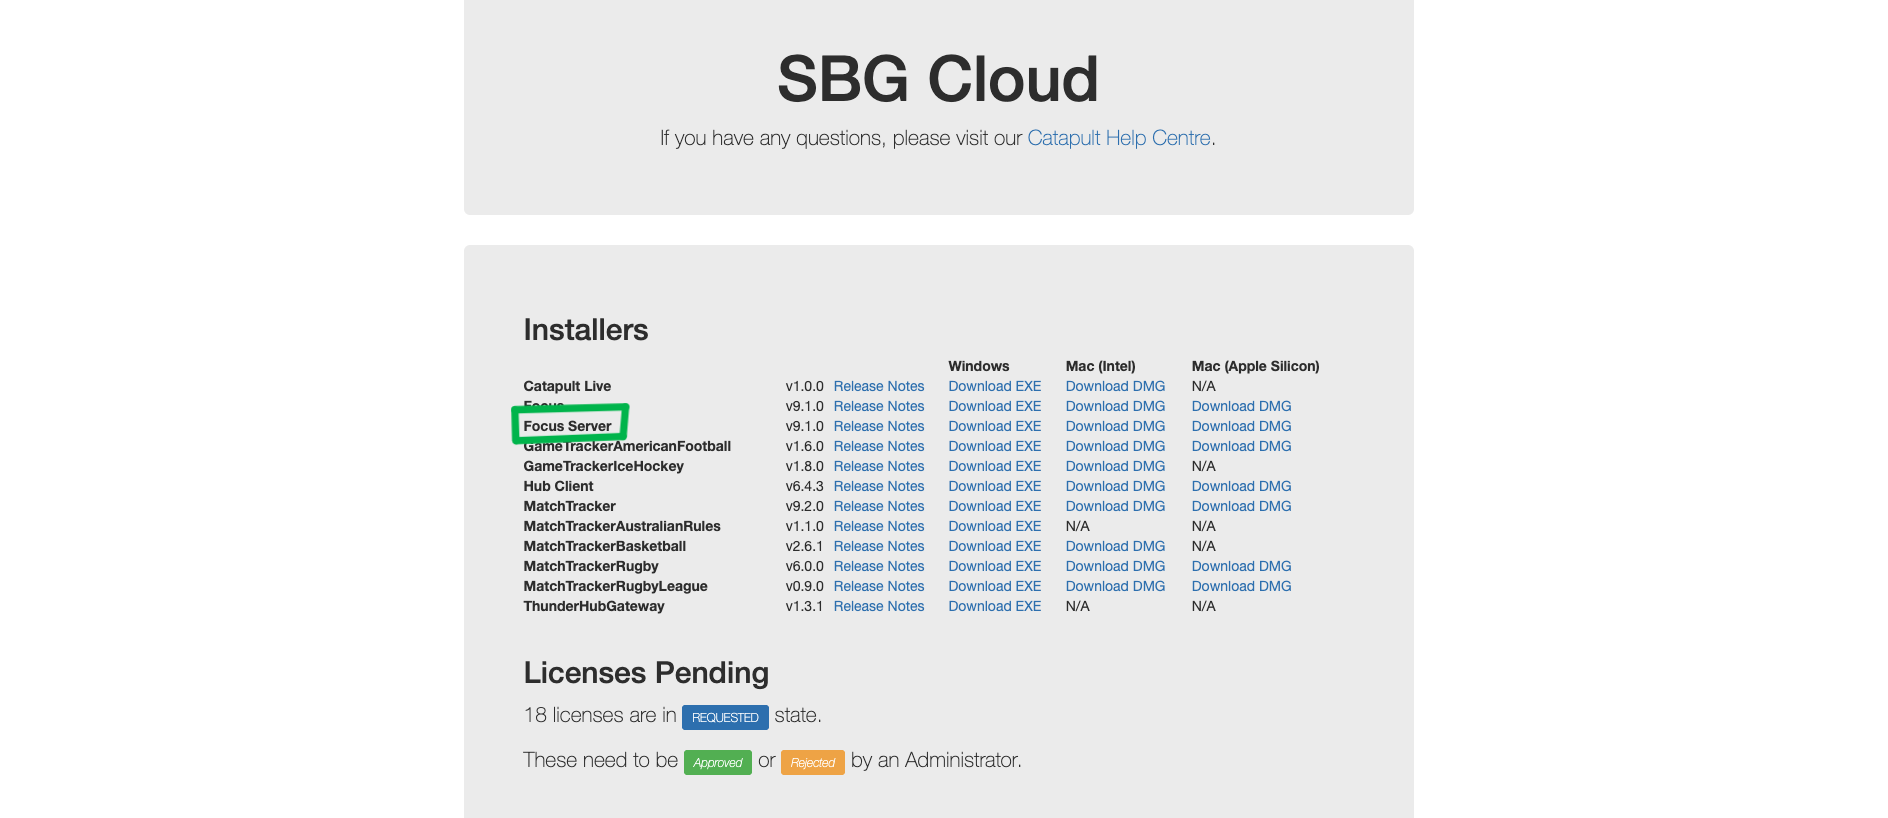Download EXE for MatchTrackerRugby v6.0.0
This screenshot has height=818, width=1888.
(x=995, y=566)
